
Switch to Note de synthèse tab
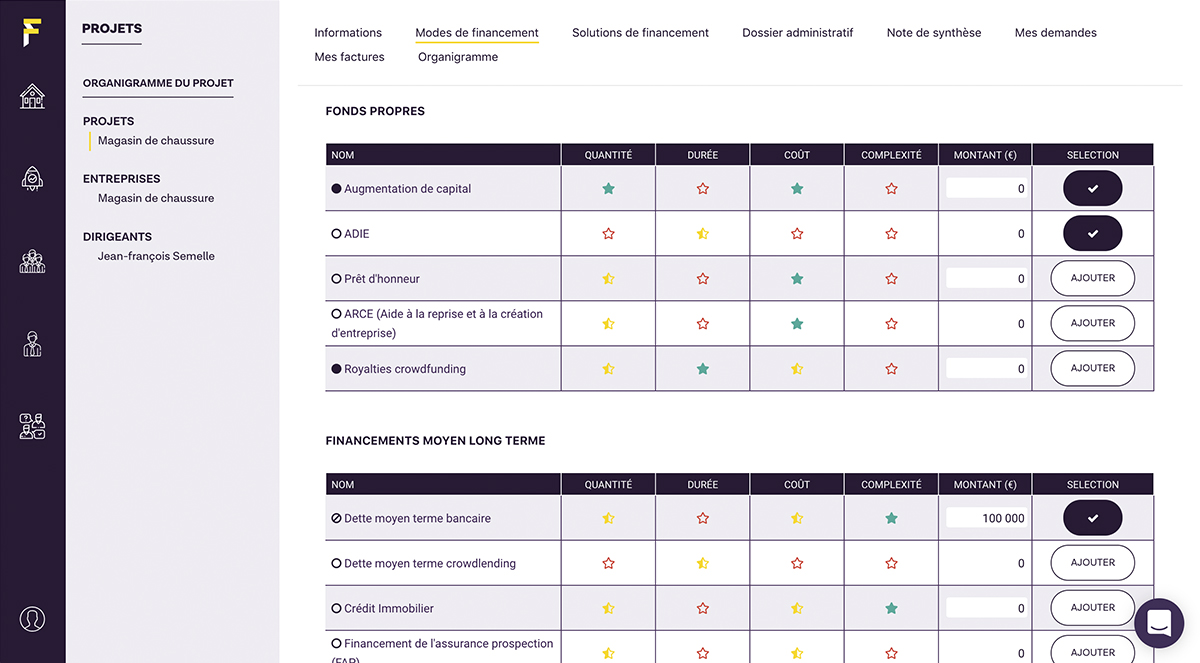point(934,33)
